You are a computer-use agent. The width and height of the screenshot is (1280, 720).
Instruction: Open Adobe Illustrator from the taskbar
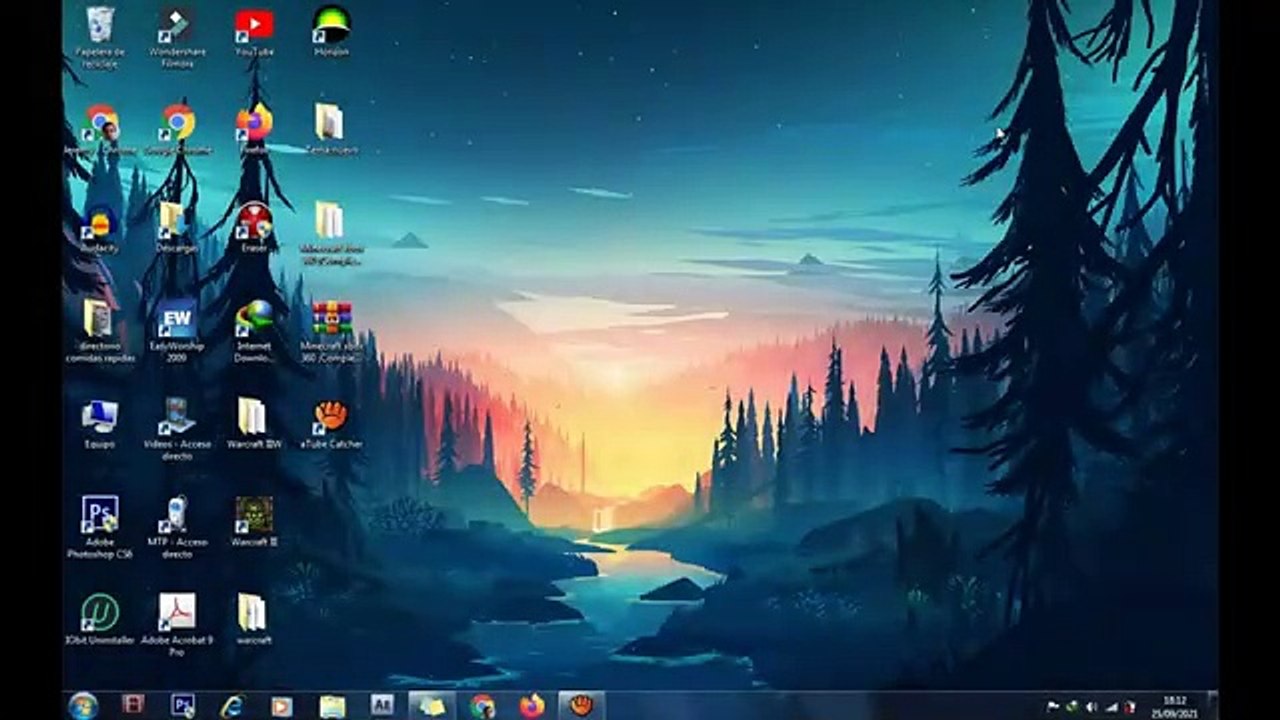[382, 705]
